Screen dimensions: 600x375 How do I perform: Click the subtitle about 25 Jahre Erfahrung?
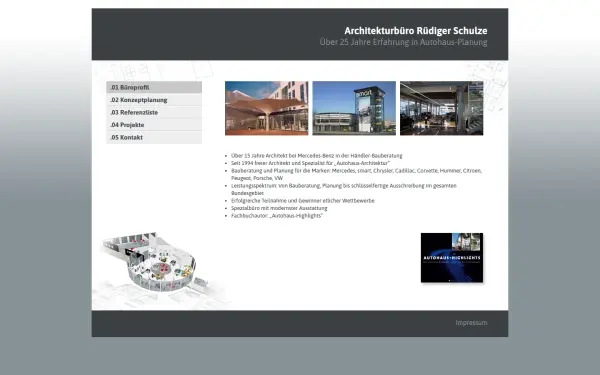403,42
